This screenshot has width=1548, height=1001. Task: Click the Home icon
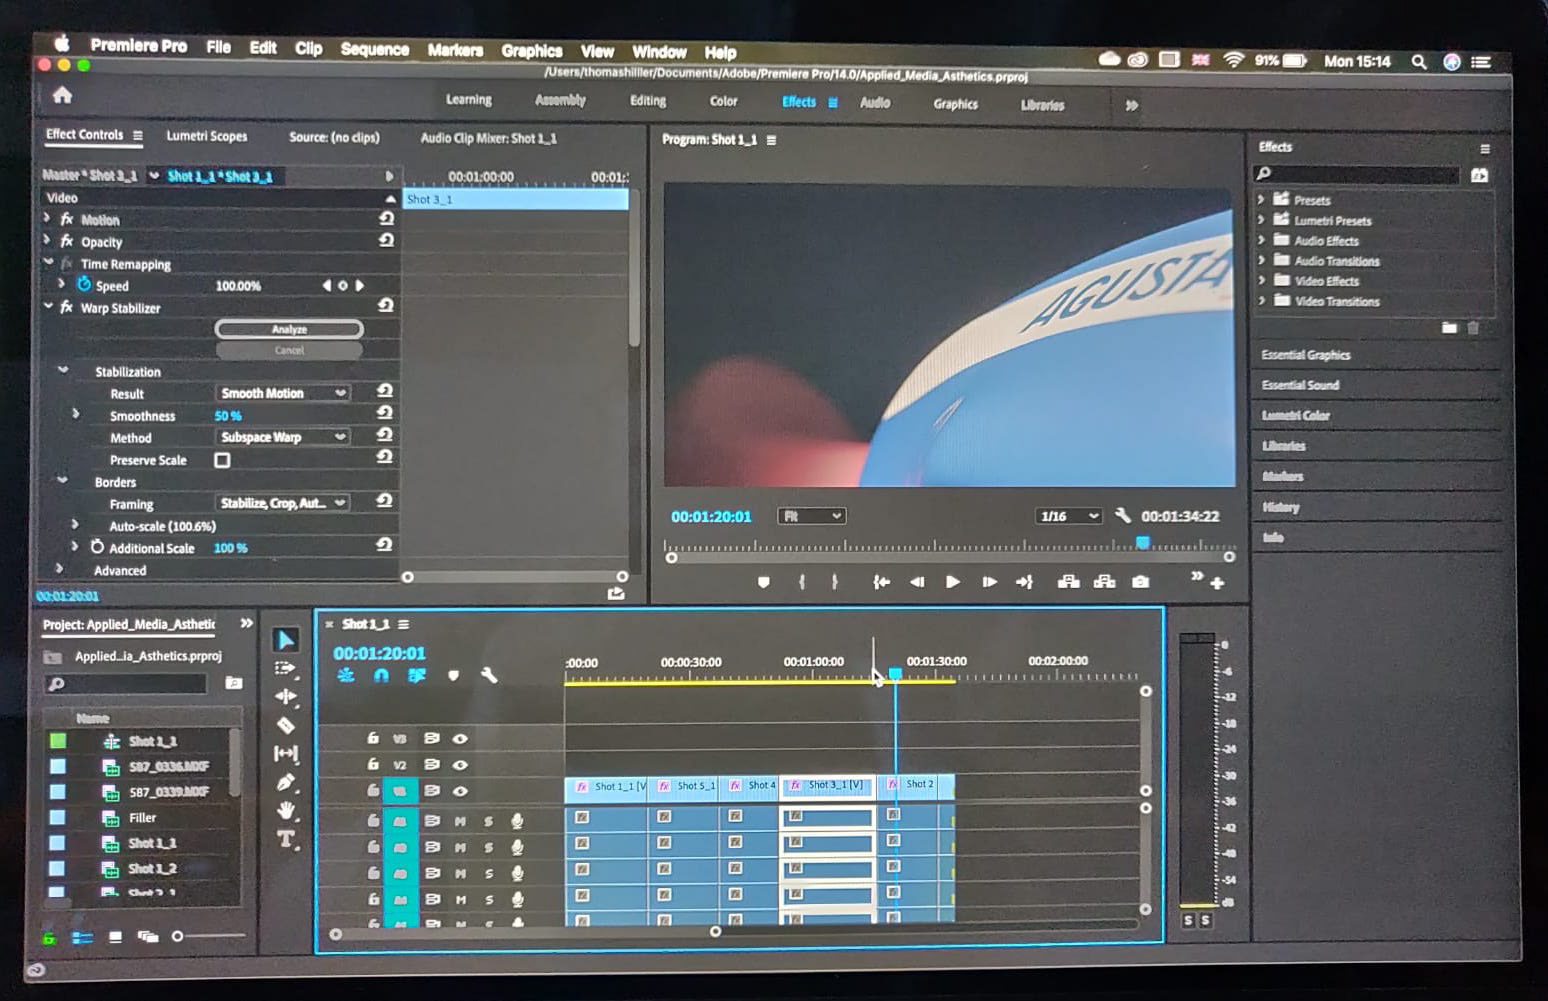[x=62, y=95]
